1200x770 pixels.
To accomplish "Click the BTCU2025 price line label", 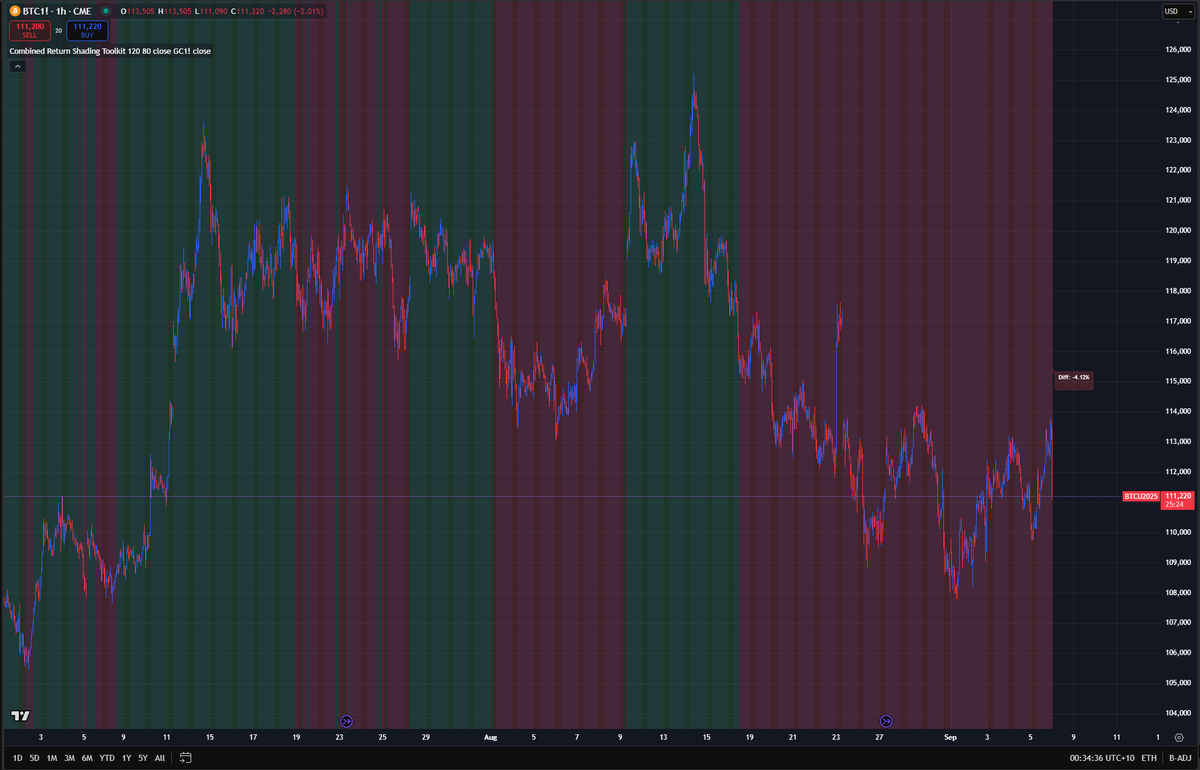I will click(x=1141, y=496).
